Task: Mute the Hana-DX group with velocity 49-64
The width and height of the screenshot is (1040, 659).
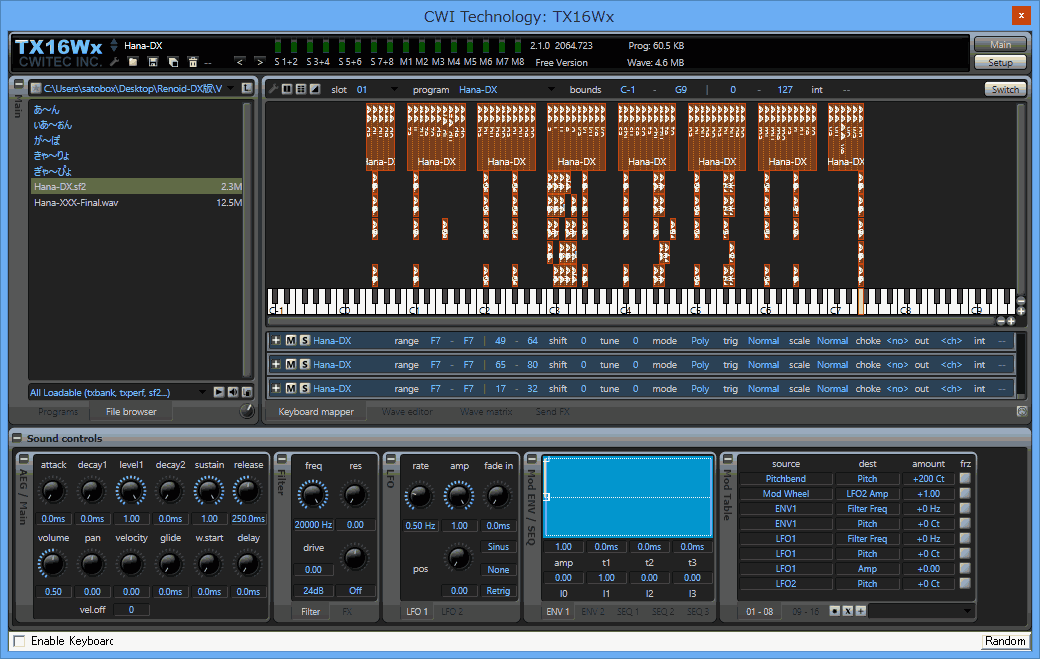Action: 291,340
